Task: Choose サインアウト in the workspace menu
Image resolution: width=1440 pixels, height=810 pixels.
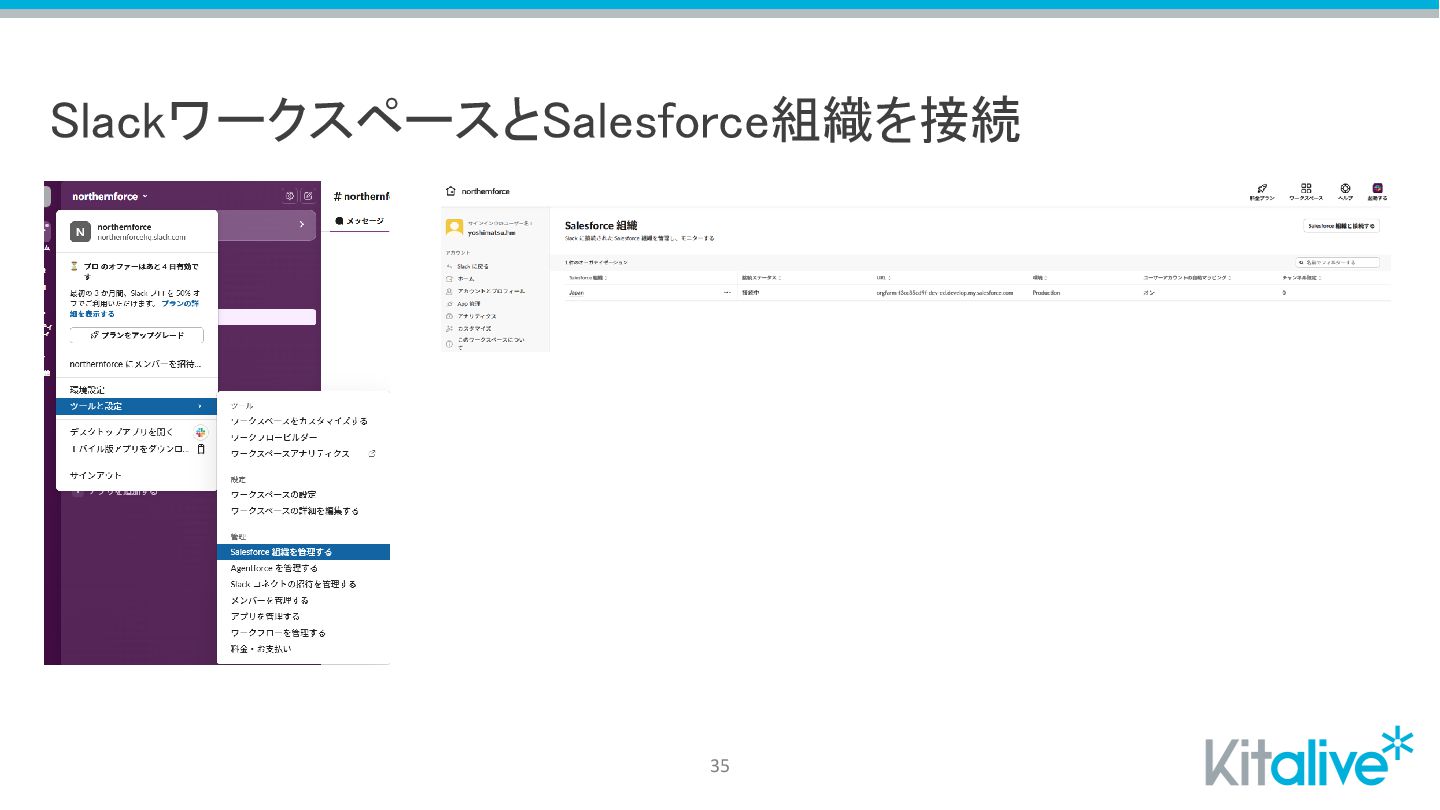Action: (x=96, y=475)
